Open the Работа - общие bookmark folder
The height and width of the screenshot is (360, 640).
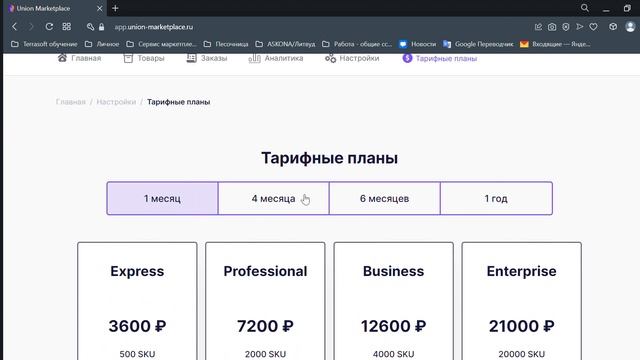point(357,44)
